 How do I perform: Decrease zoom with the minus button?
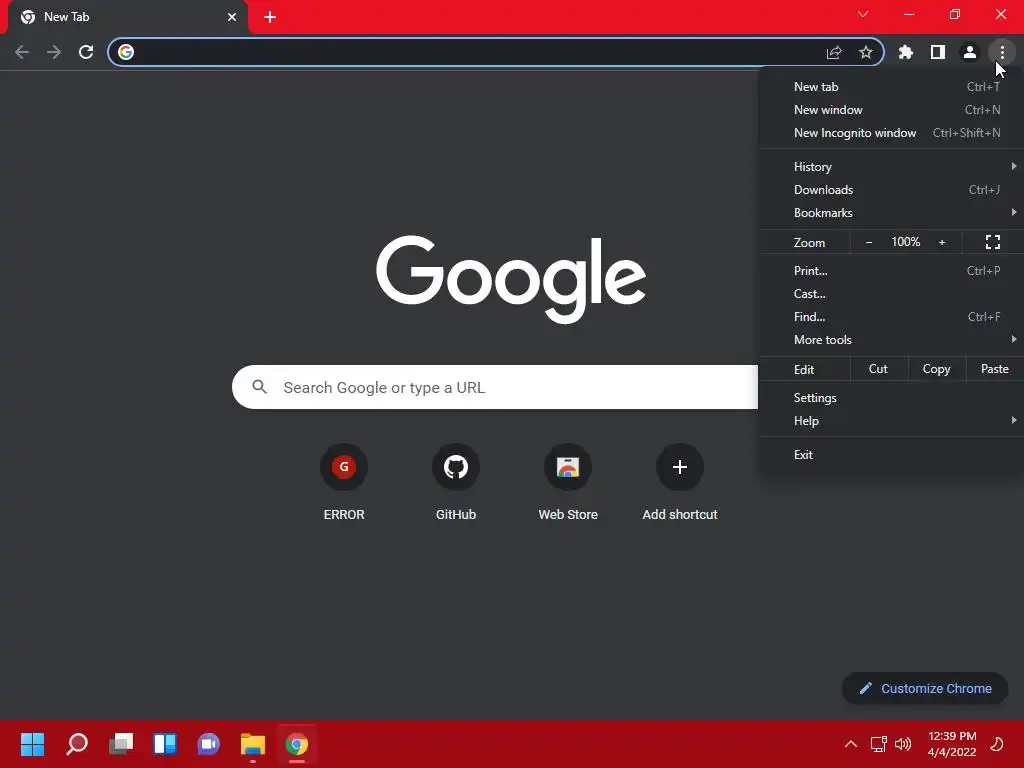[869, 242]
